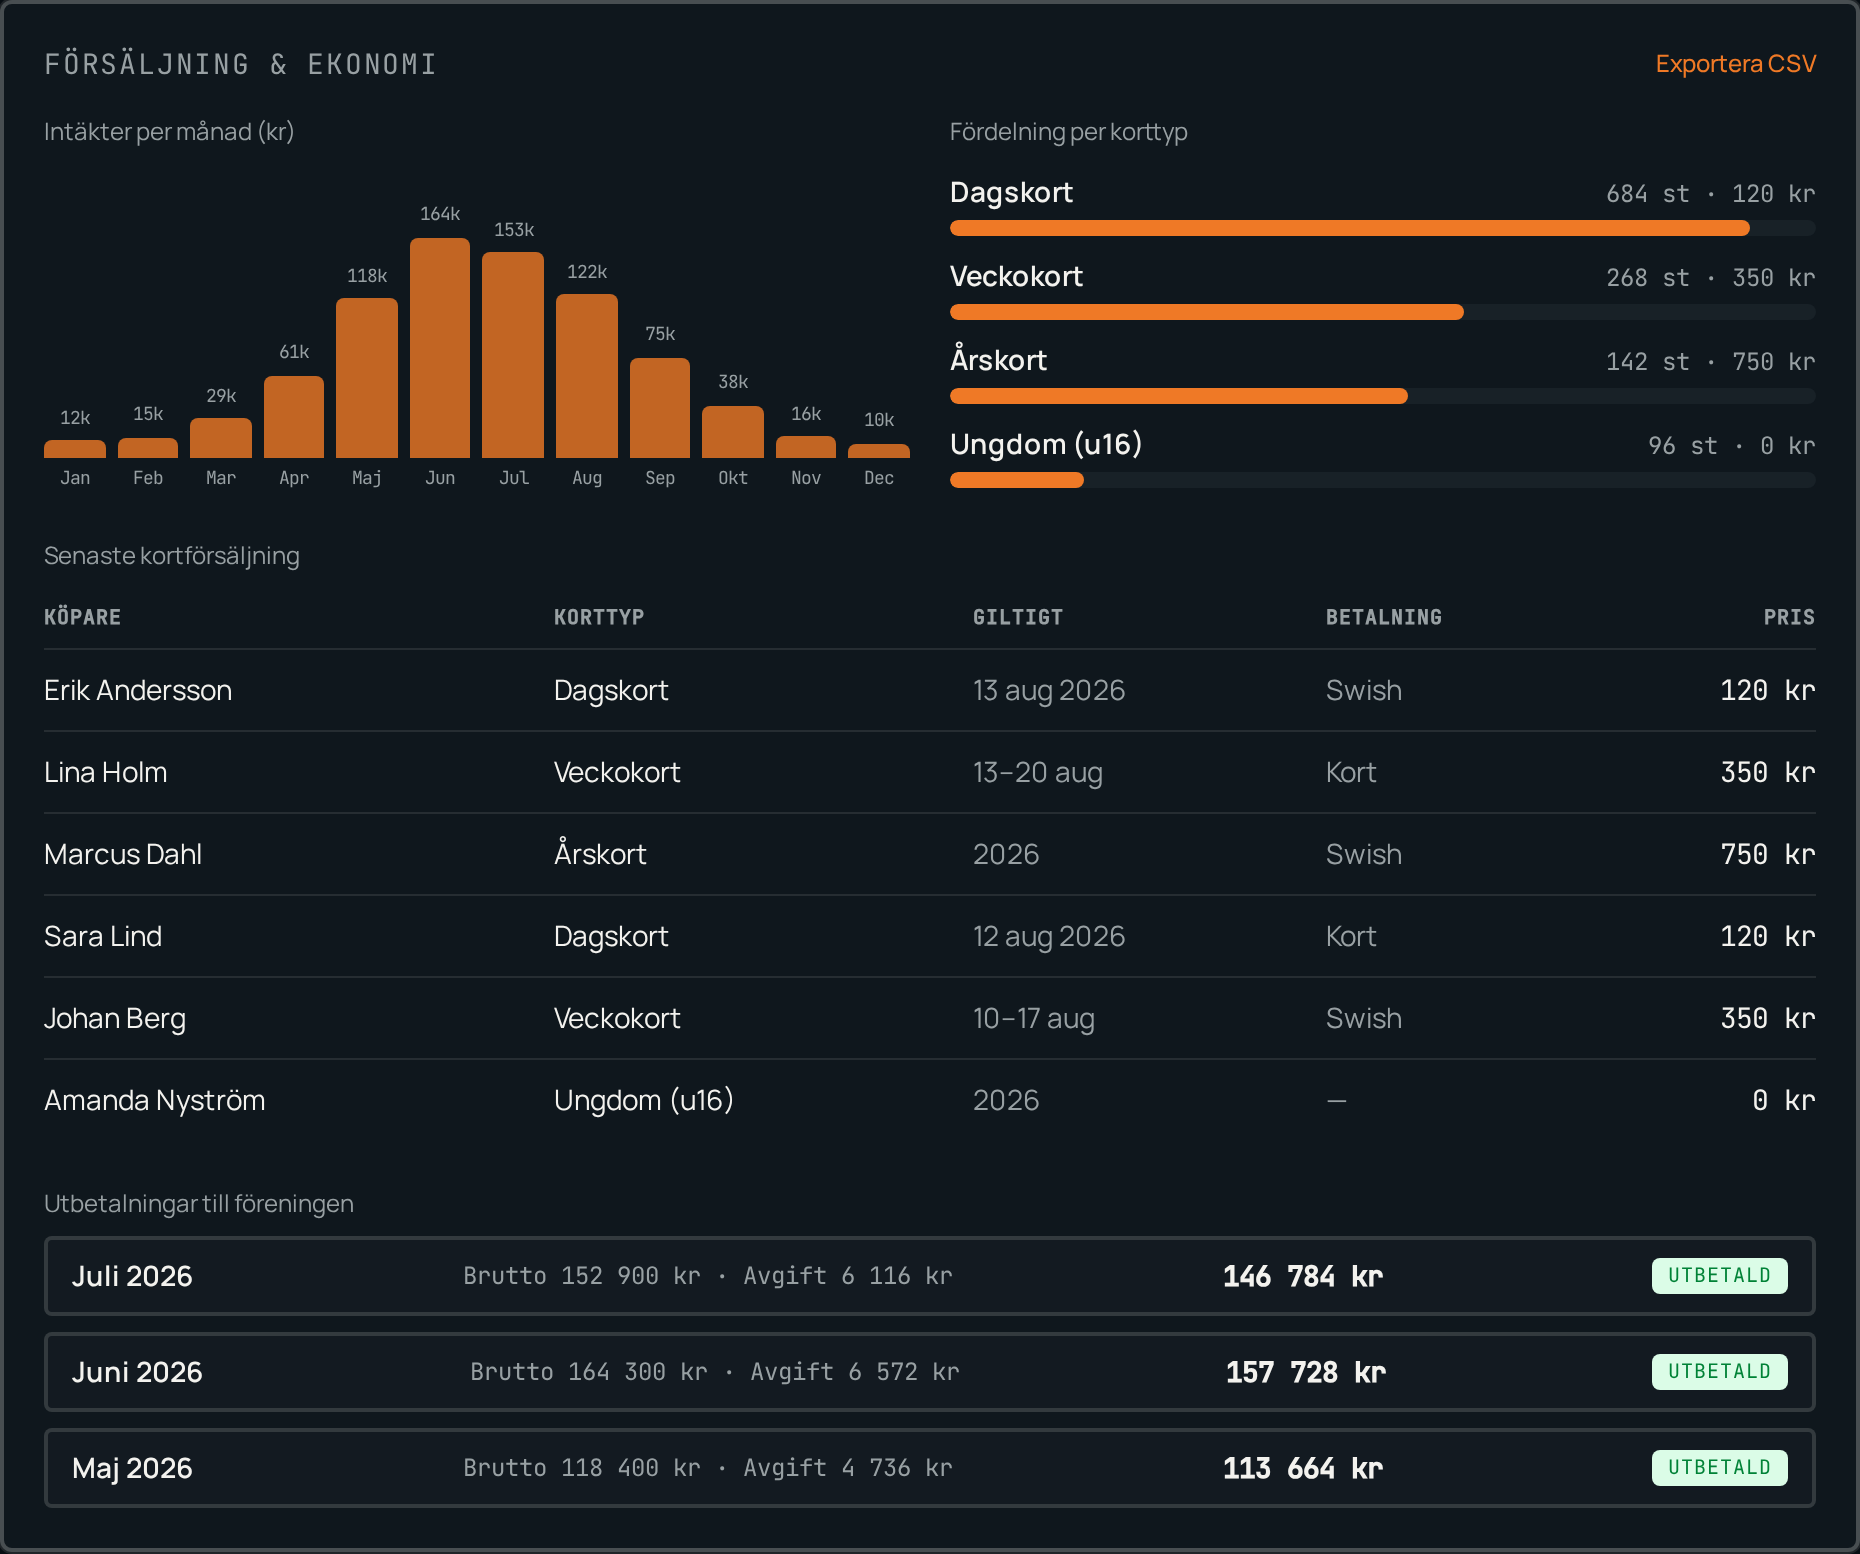Click the payout amount 113 664 kr
This screenshot has height=1554, width=1860.
1303,1468
